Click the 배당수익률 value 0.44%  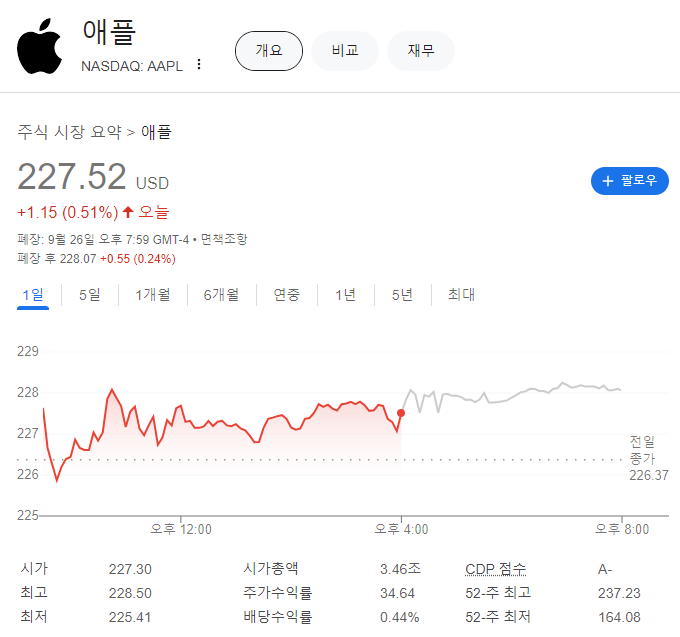tap(399, 617)
